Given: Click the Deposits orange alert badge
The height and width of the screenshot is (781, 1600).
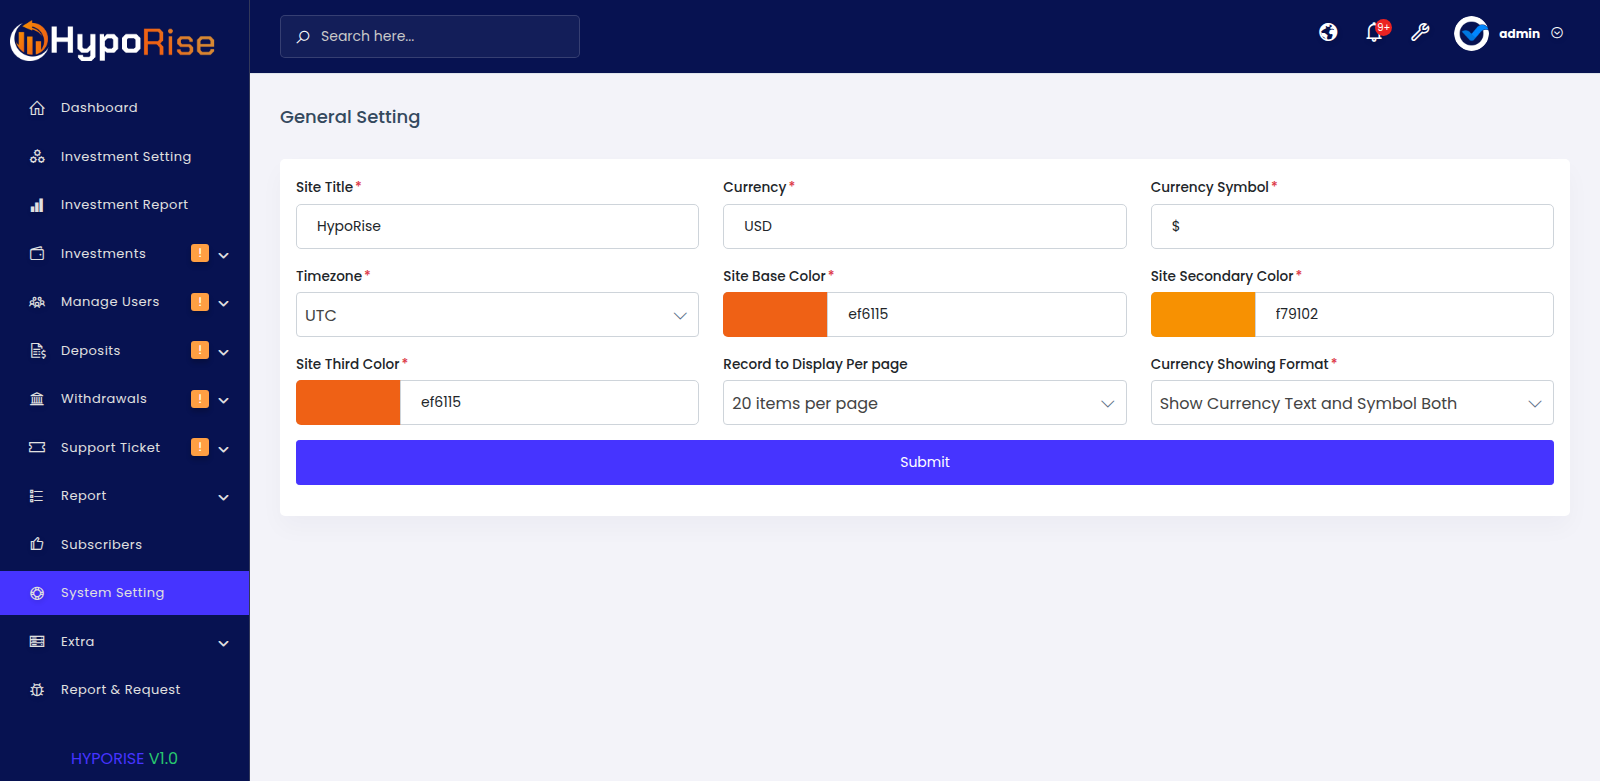Looking at the screenshot, I should tap(200, 350).
